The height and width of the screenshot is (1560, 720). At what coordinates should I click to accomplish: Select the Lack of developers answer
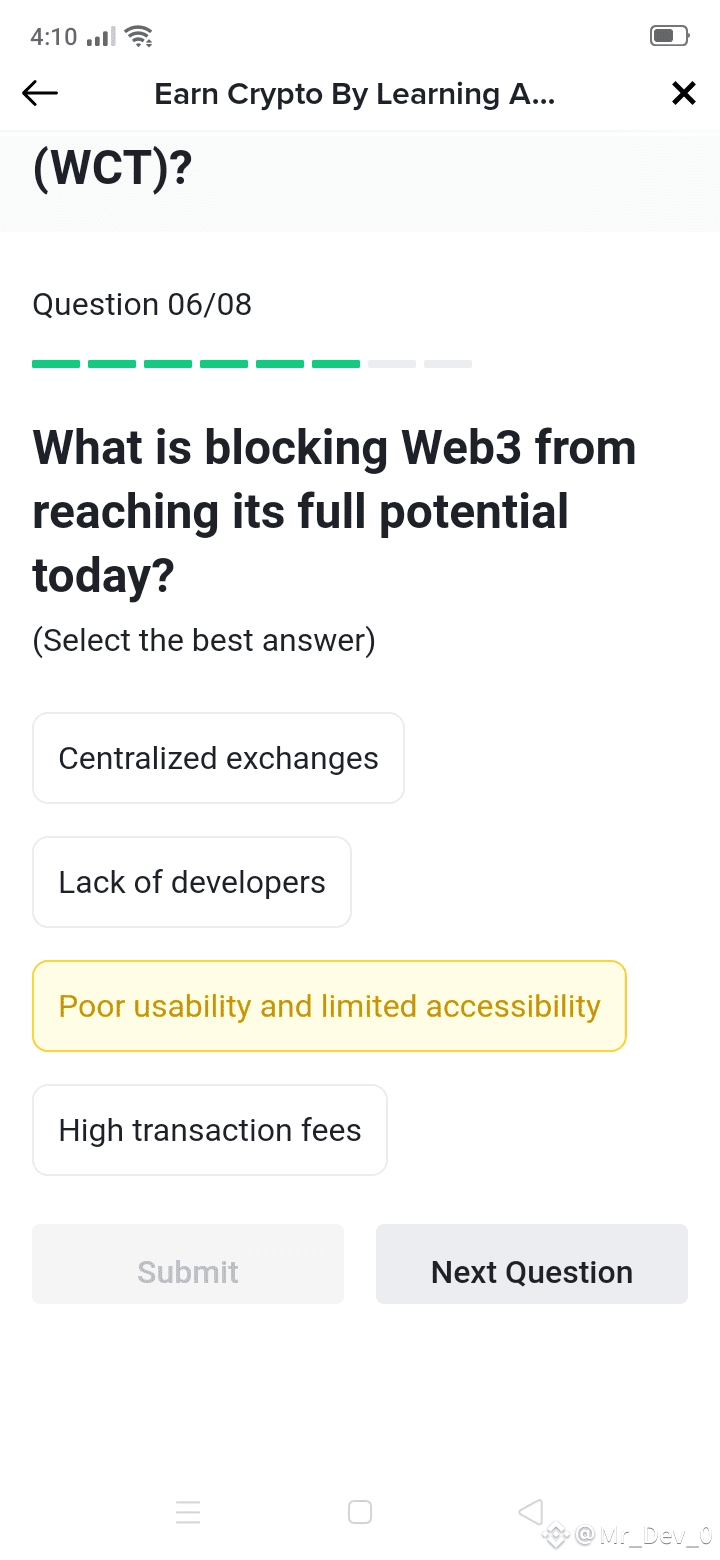pyautogui.click(x=192, y=882)
